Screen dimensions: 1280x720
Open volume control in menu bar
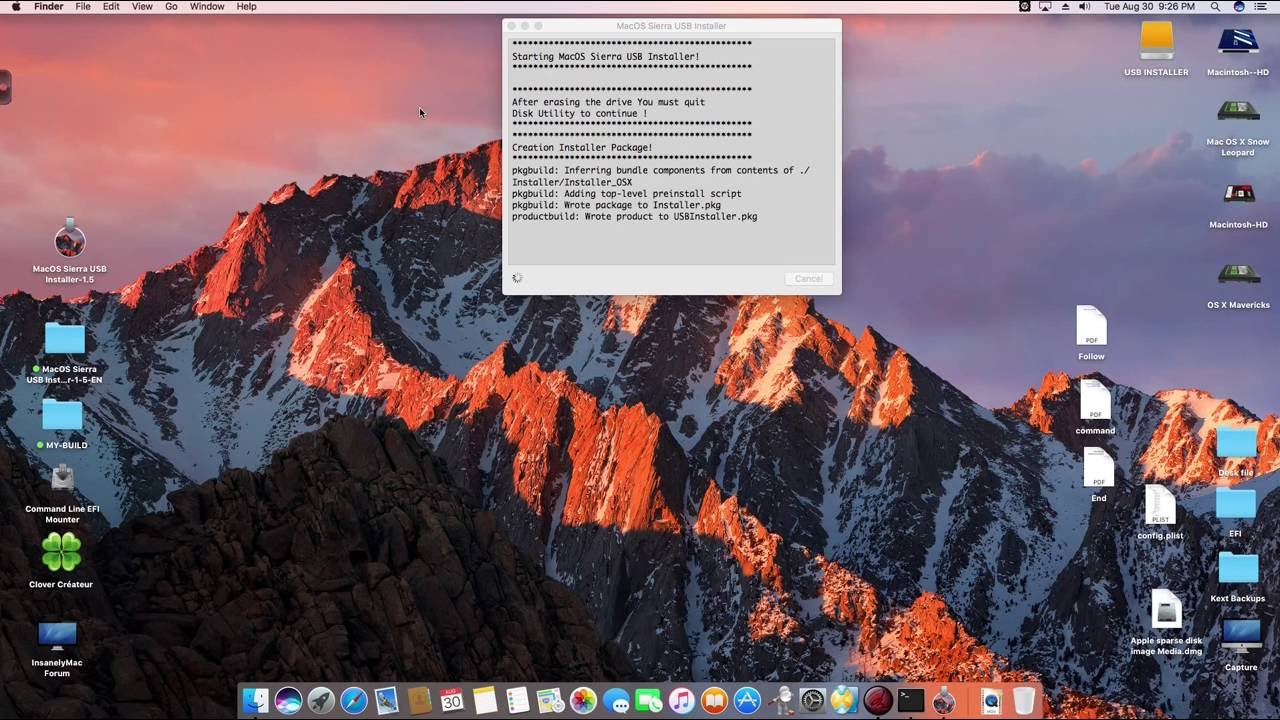(1084, 6)
